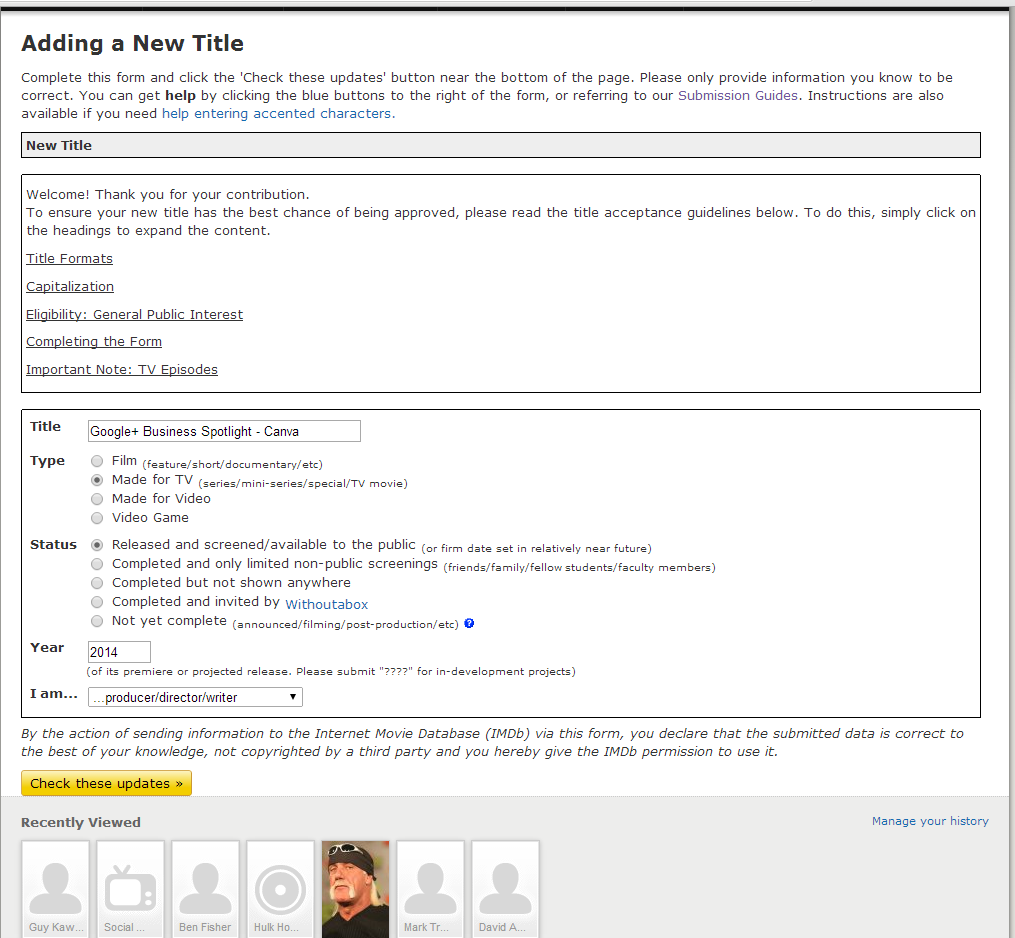
Task: Expand the 'Important Note: TV Episodes' heading
Action: click(x=121, y=370)
